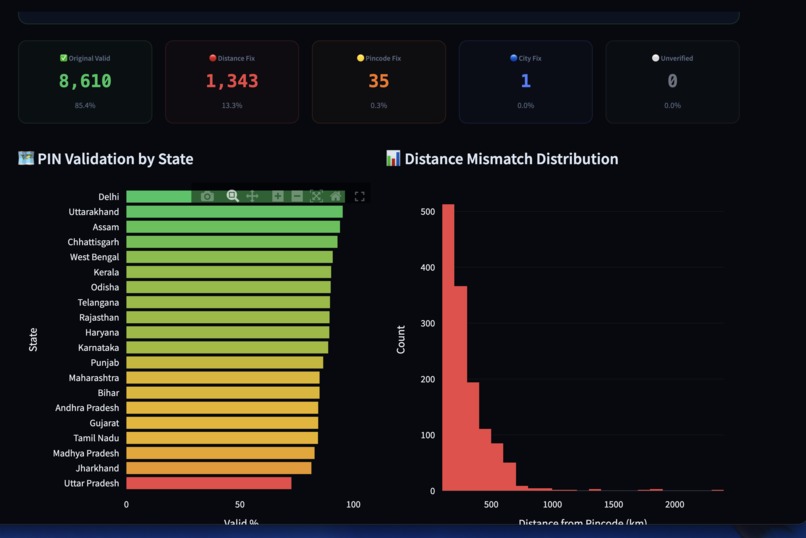
Task: Click the Autoscale icon in chart toolbar
Action: [x=316, y=196]
